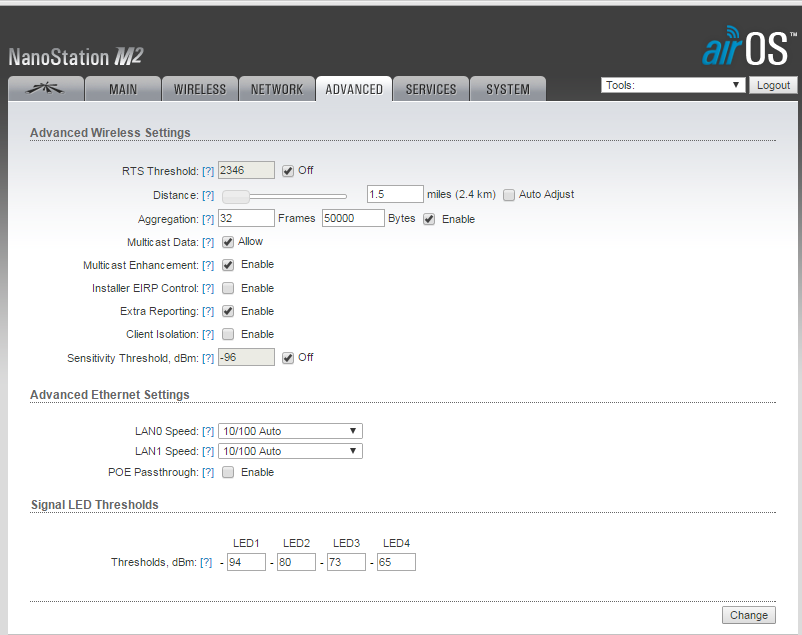802x635 pixels.
Task: Click the LED1 threshold field
Action: pos(246,562)
